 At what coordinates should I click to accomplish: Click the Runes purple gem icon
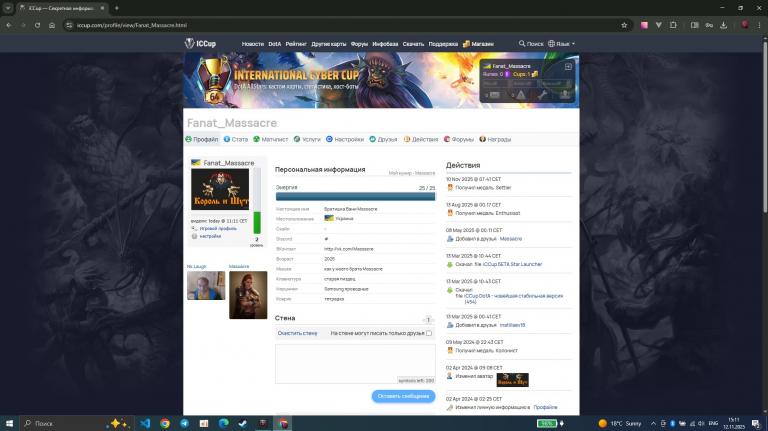click(507, 74)
